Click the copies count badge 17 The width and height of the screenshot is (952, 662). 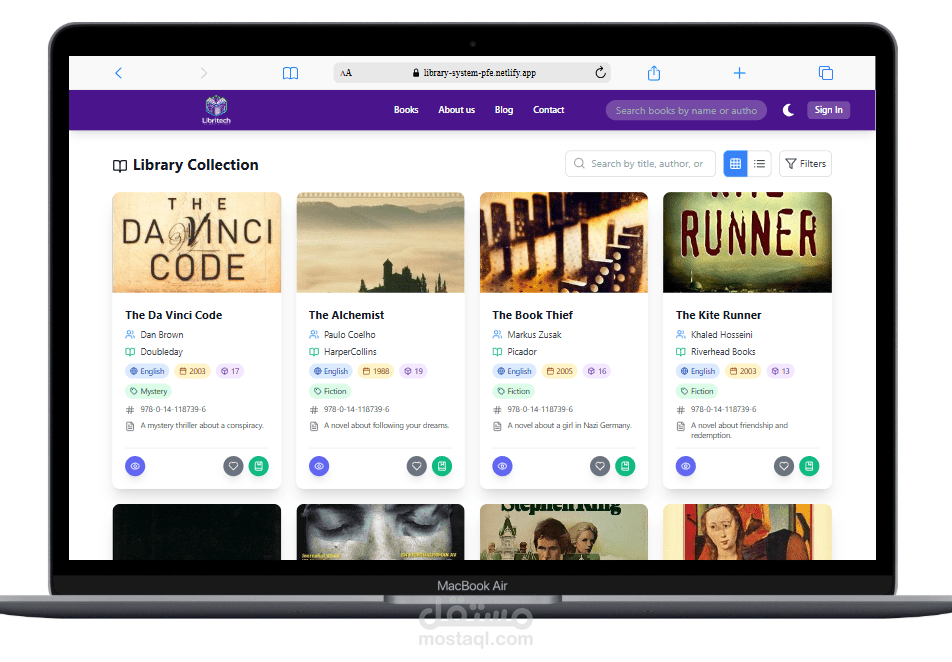pos(230,371)
